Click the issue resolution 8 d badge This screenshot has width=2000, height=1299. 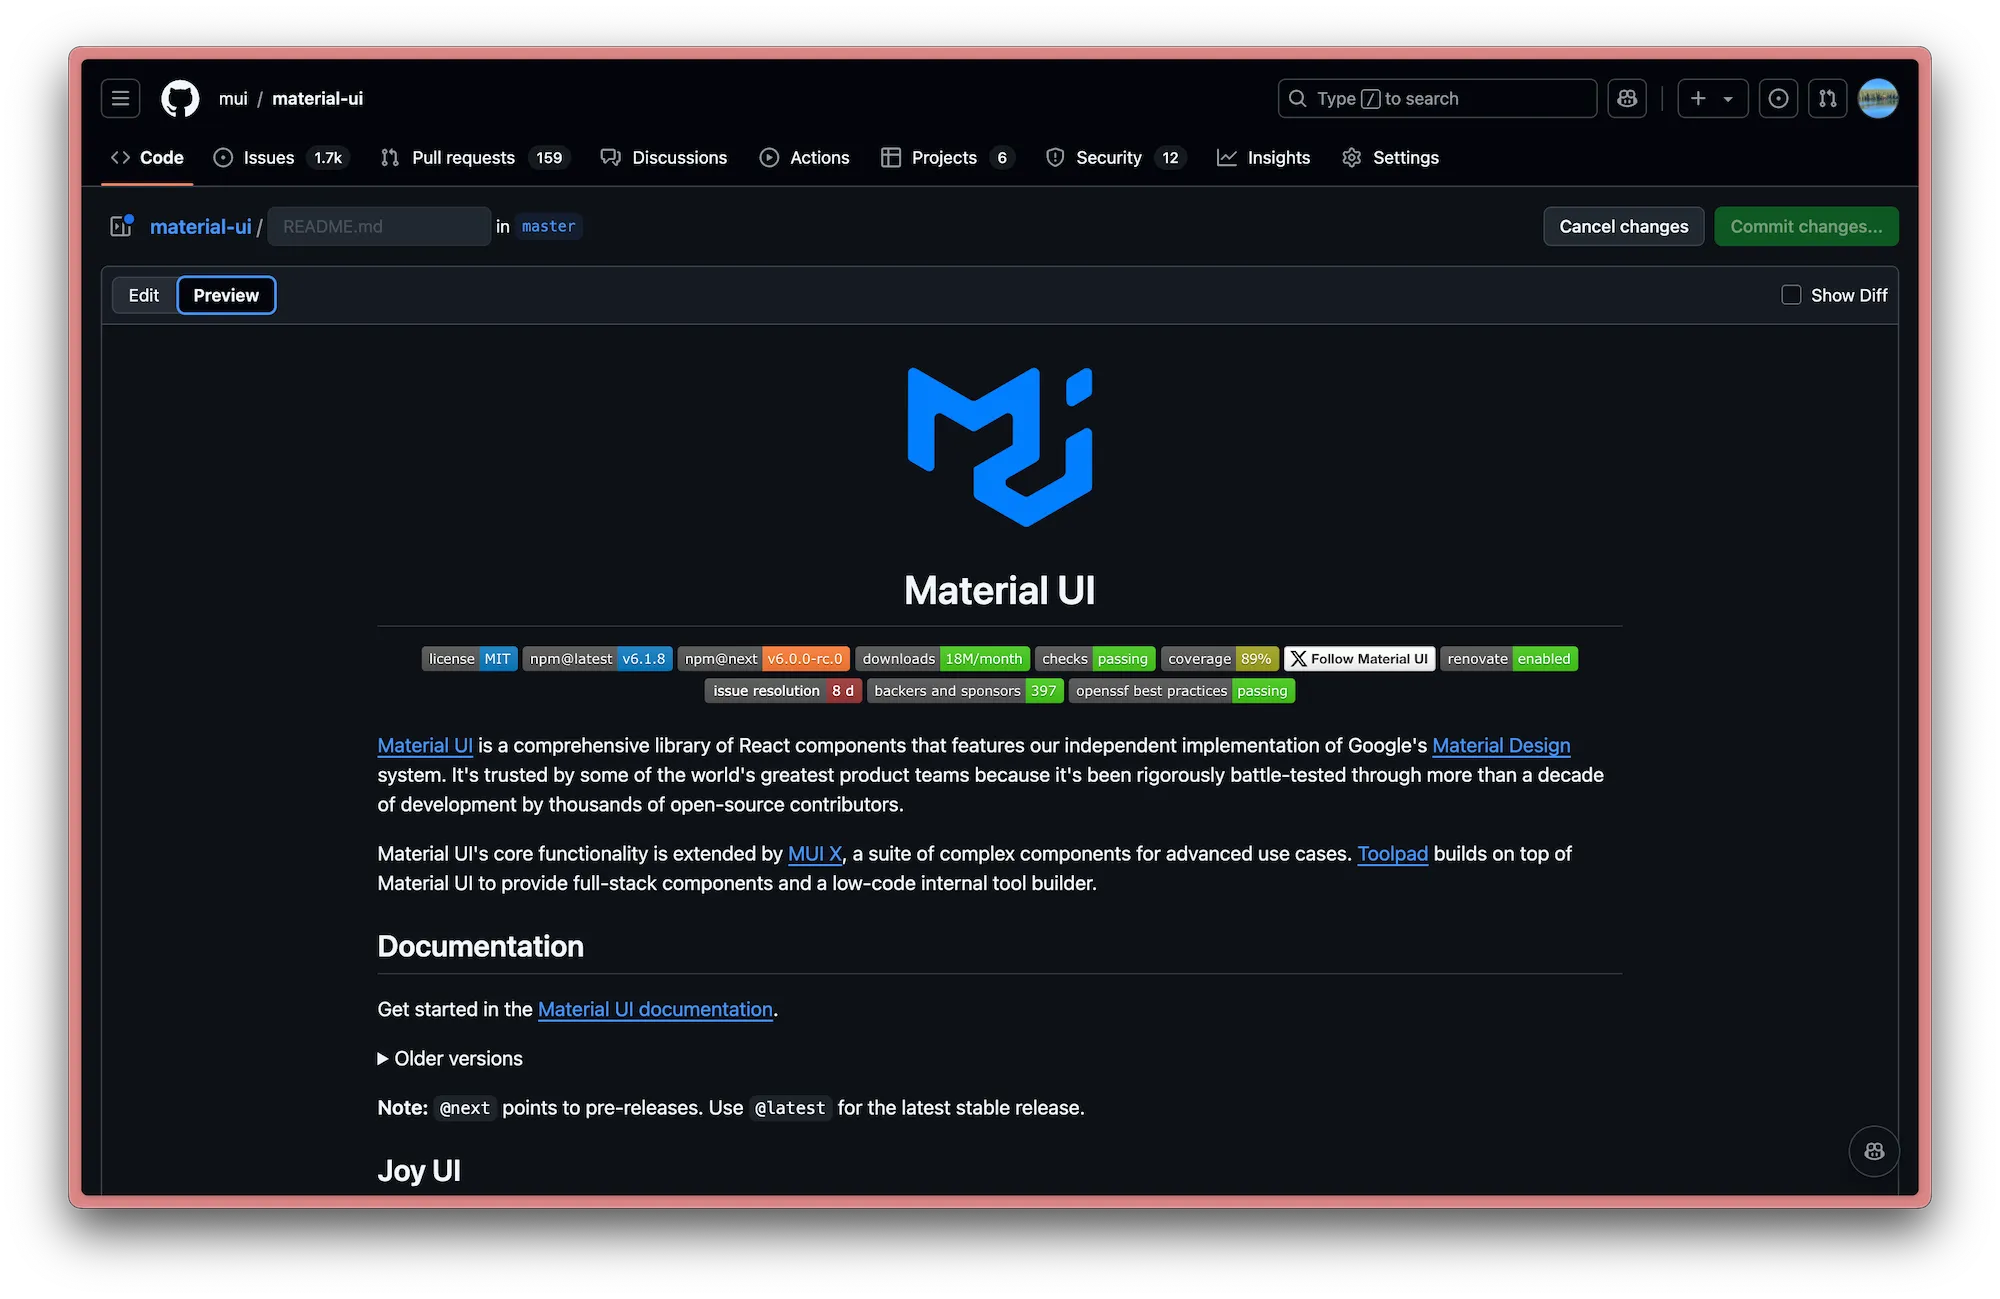point(783,691)
